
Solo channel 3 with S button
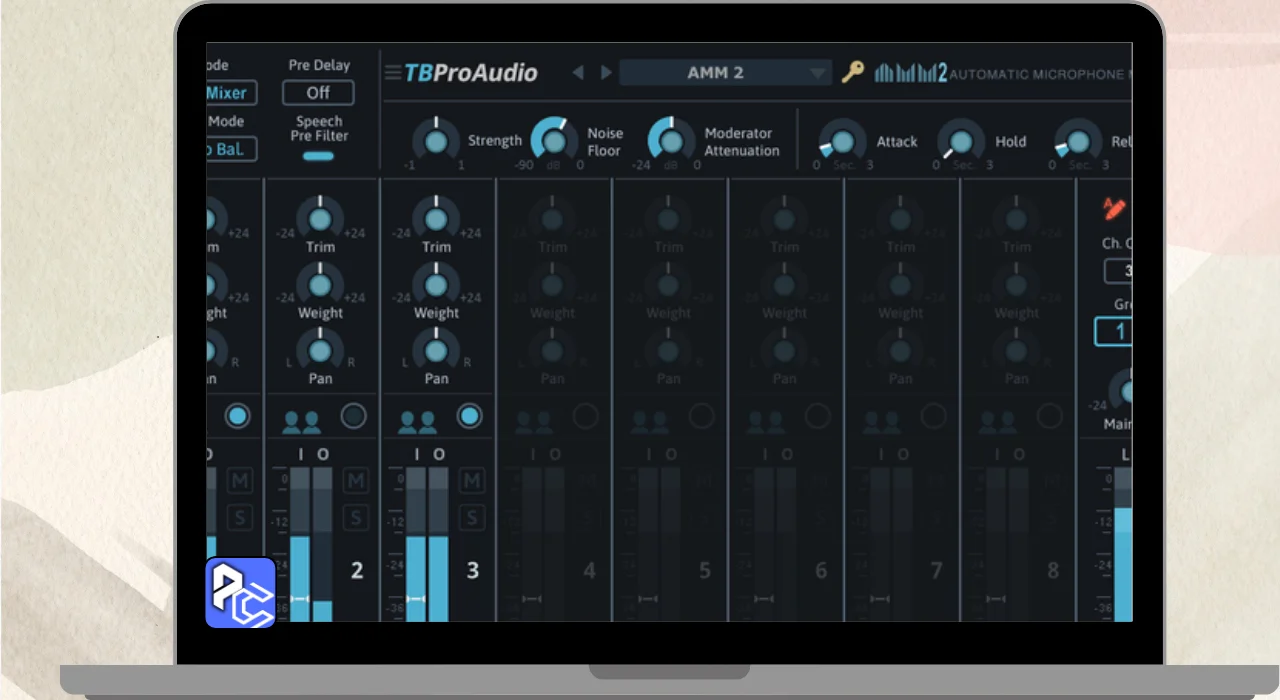point(471,518)
